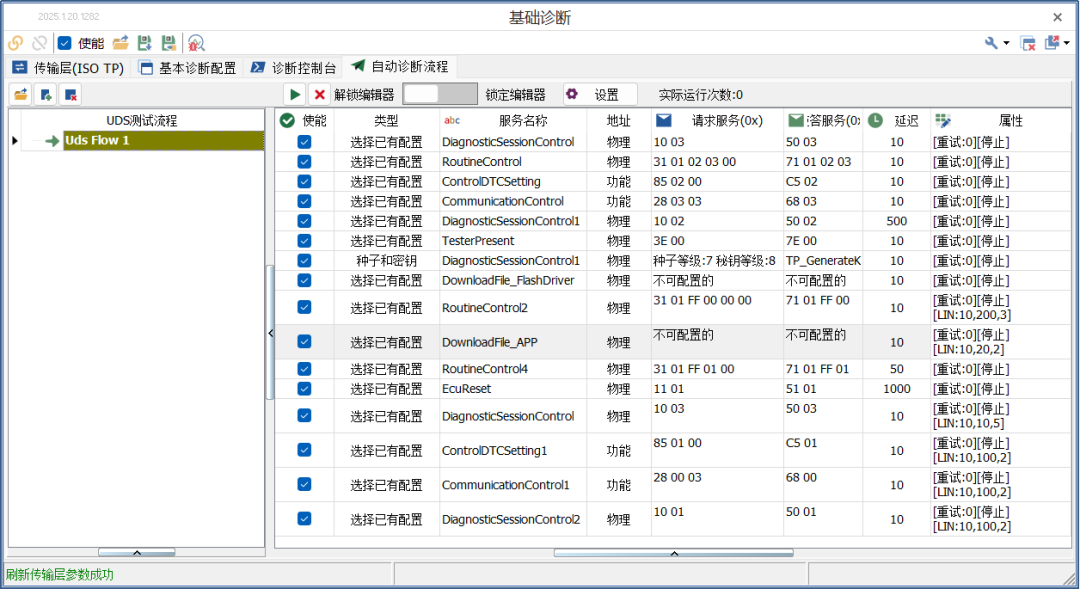Toggle checkbox for DownloadFile_FlashDriver row
Viewport: 1080px width, 589px height.
(304, 280)
